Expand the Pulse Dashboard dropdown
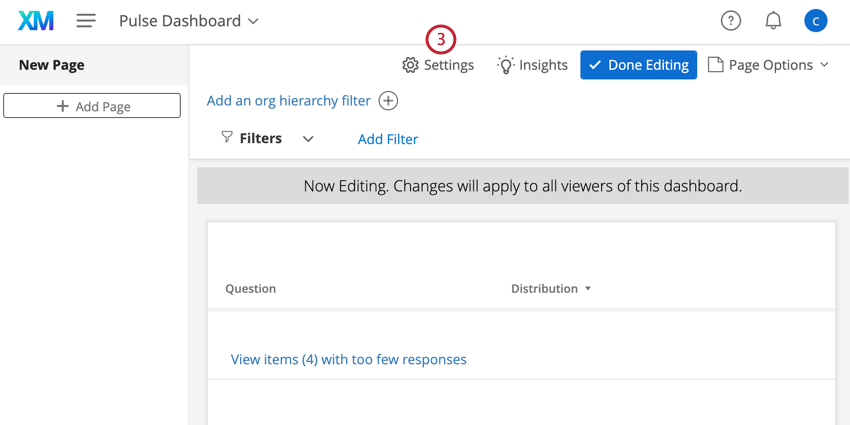 click(253, 22)
